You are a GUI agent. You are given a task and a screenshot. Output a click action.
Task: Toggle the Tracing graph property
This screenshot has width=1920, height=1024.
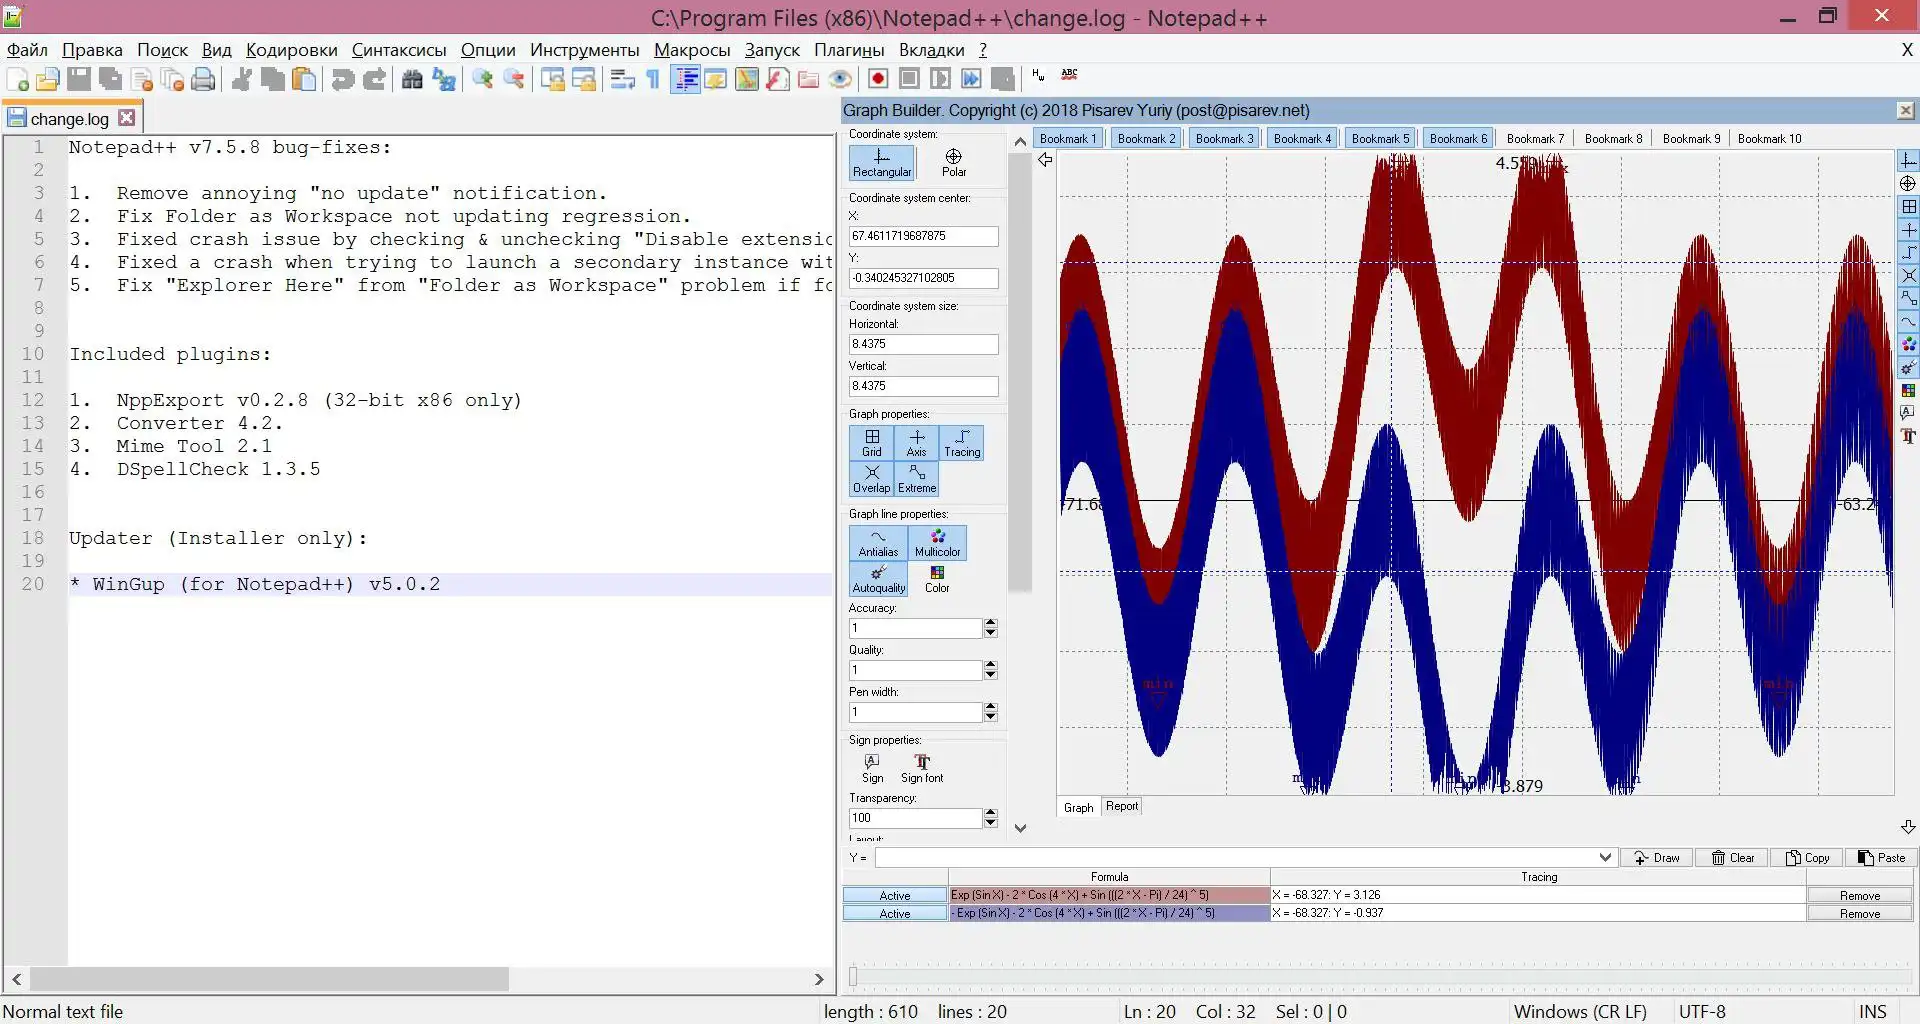(962, 443)
